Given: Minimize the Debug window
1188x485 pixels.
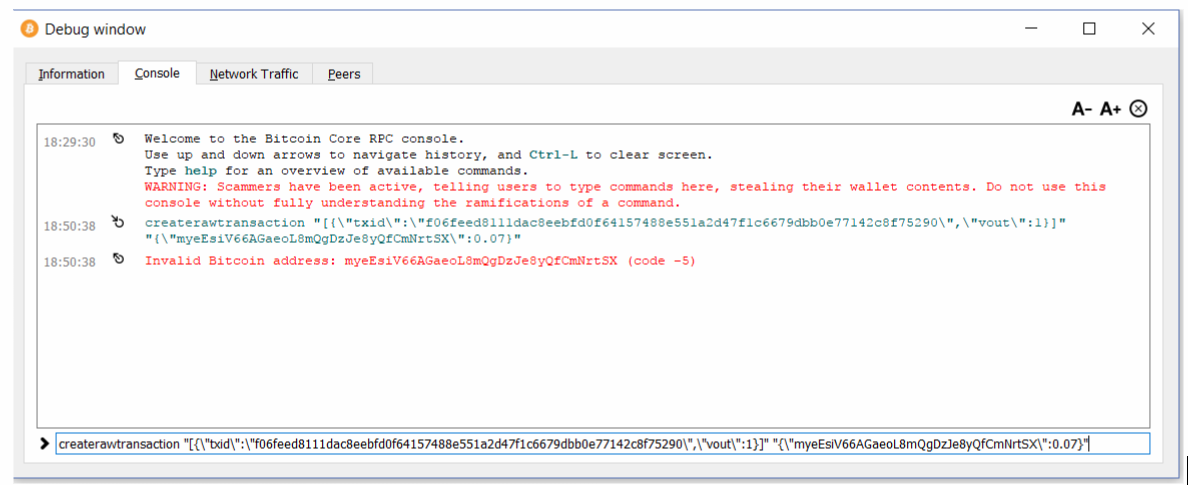Looking at the screenshot, I should point(1030,29).
